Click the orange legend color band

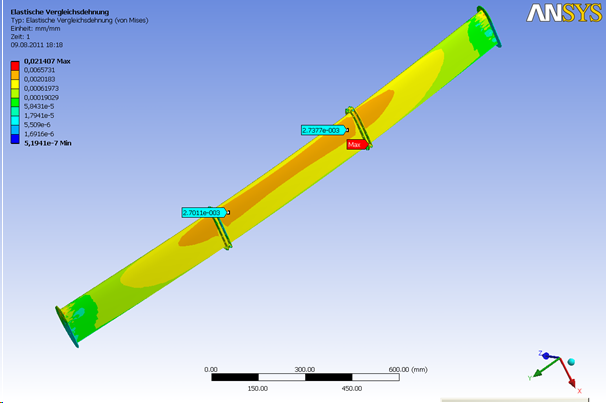click(15, 74)
